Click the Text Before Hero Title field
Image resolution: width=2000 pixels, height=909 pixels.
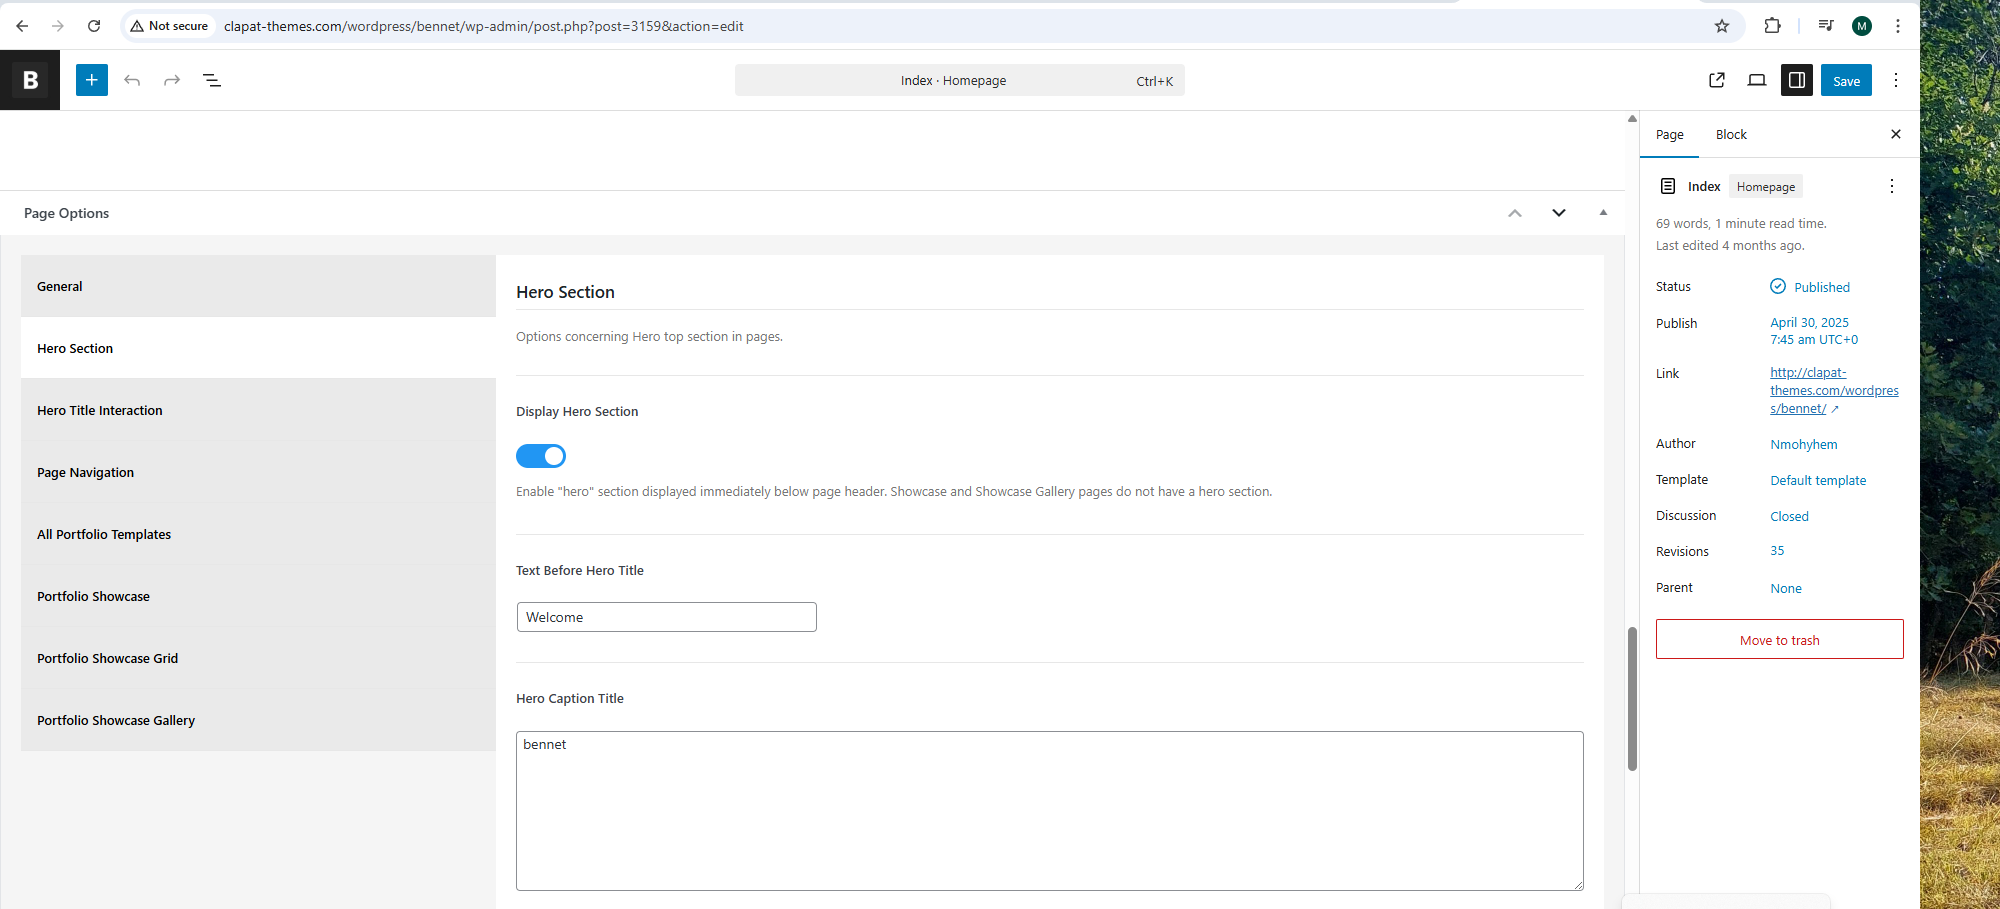coord(667,617)
